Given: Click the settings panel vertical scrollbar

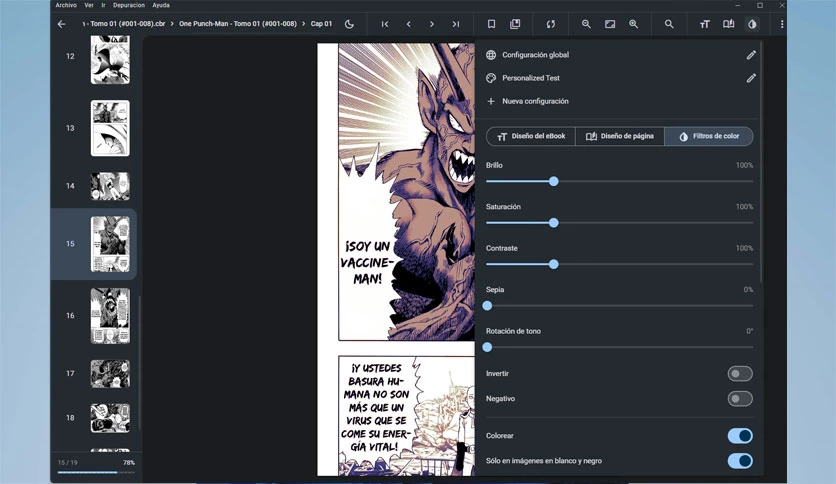Looking at the screenshot, I should [761, 164].
